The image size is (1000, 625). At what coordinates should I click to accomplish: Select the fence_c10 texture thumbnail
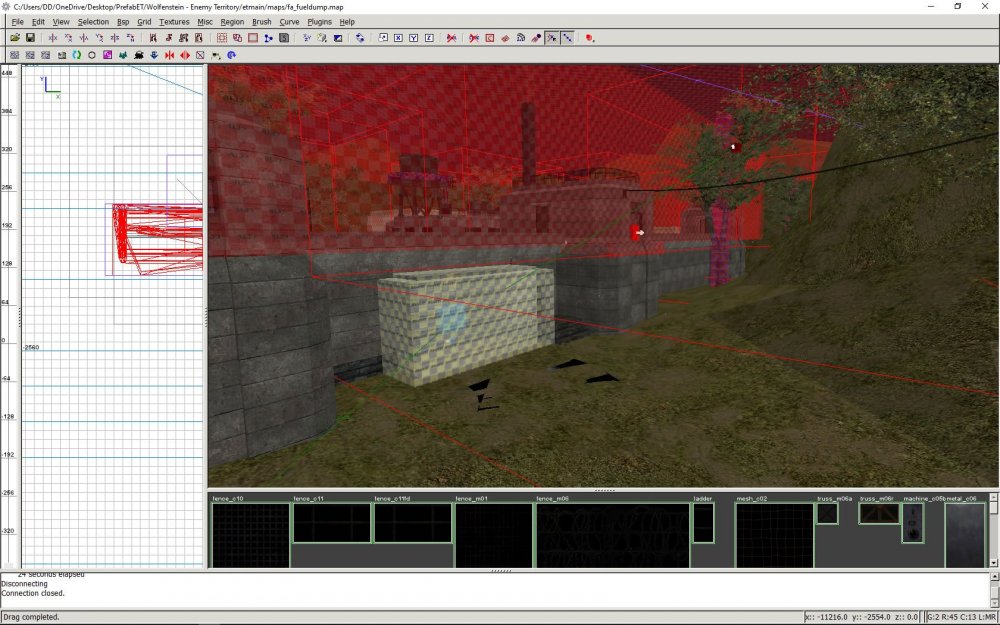point(251,535)
